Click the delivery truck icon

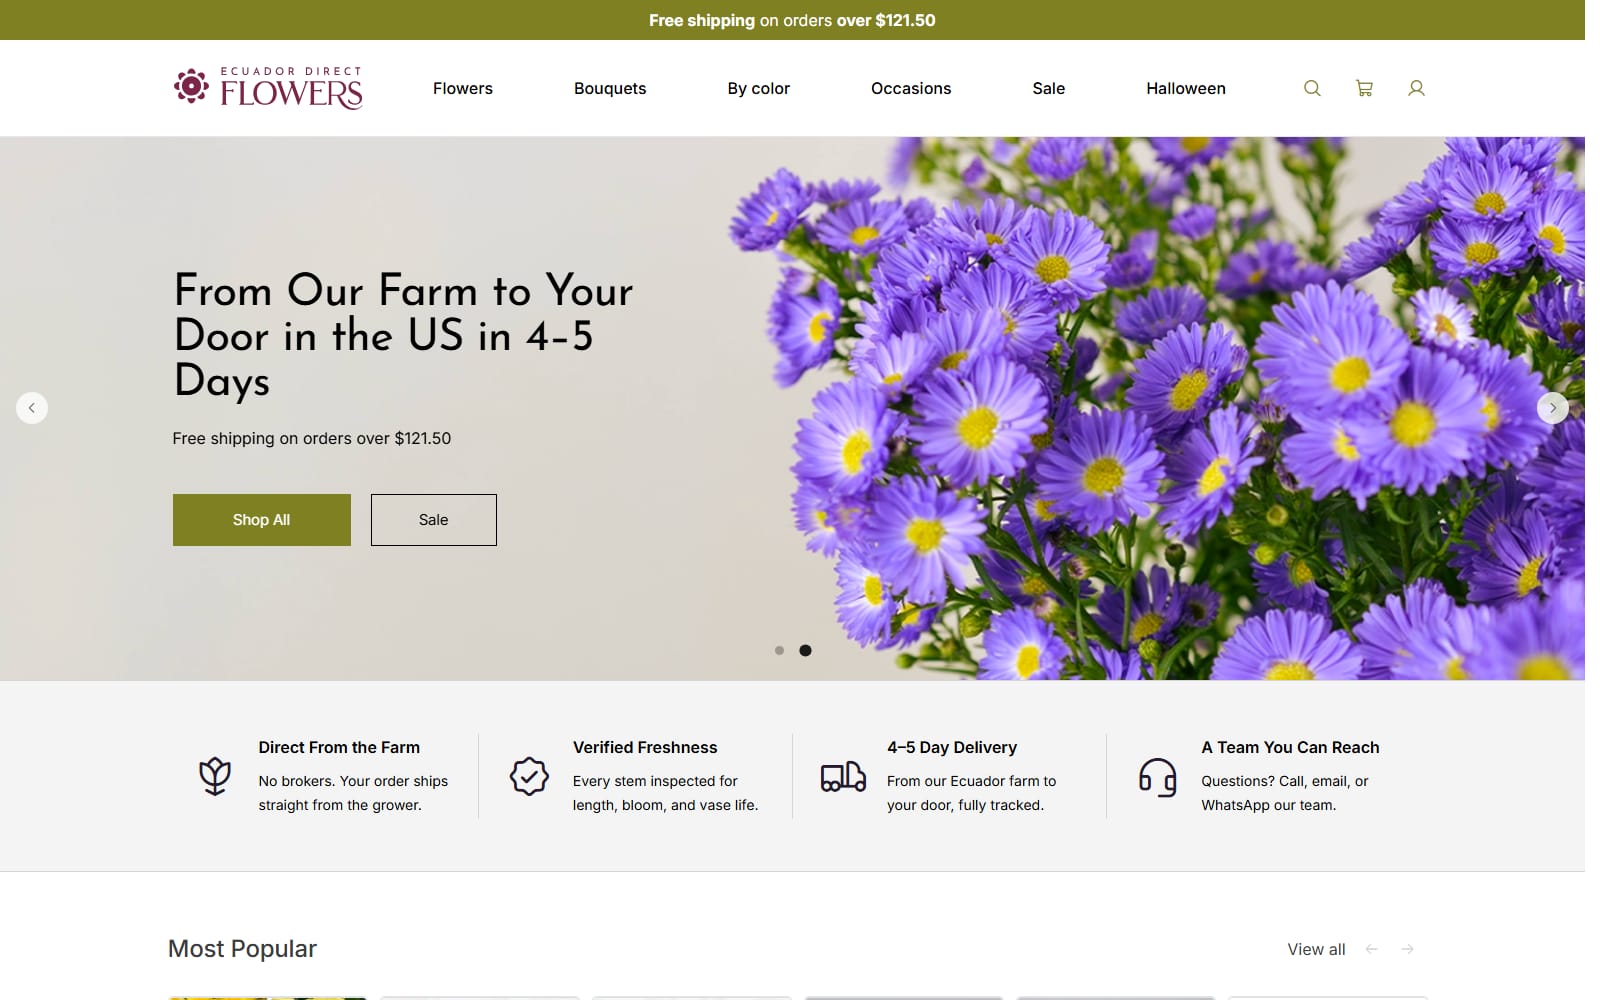(843, 776)
